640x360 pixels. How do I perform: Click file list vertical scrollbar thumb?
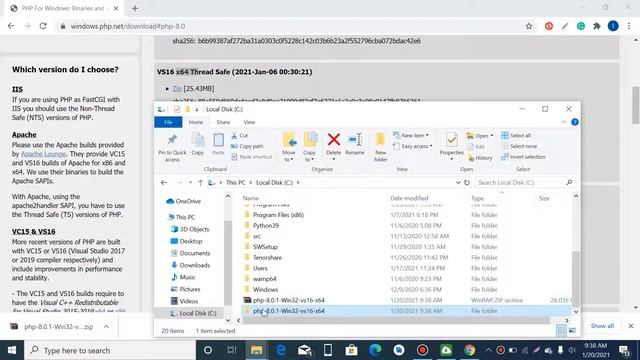coord(576,279)
